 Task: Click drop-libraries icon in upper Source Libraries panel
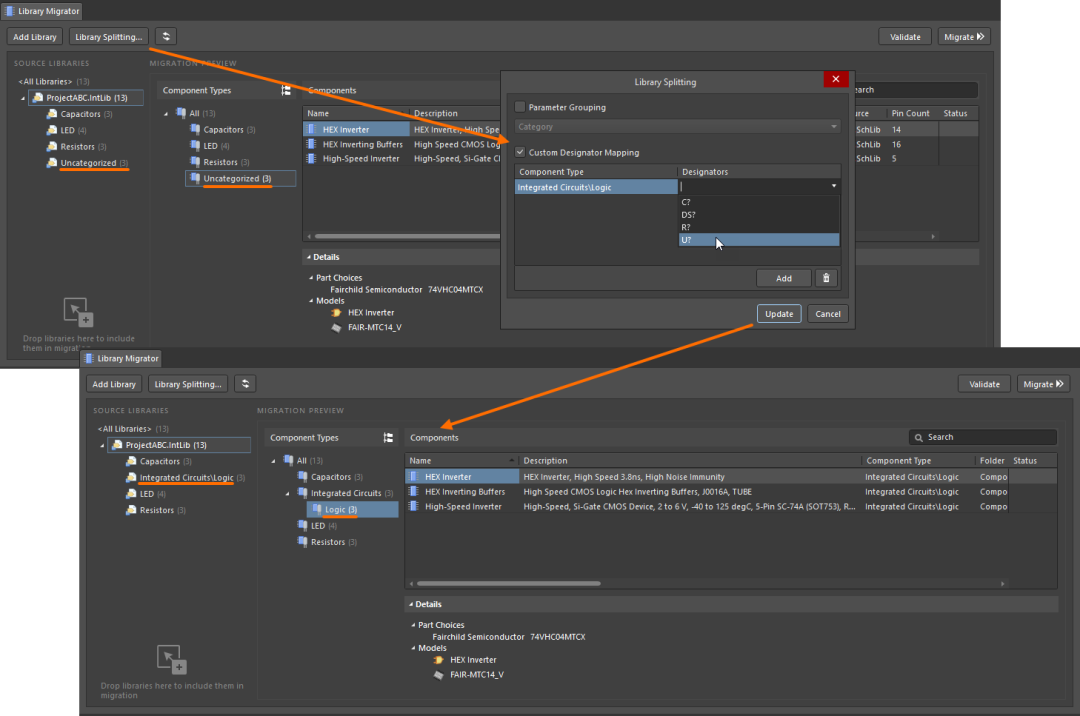pos(79,312)
